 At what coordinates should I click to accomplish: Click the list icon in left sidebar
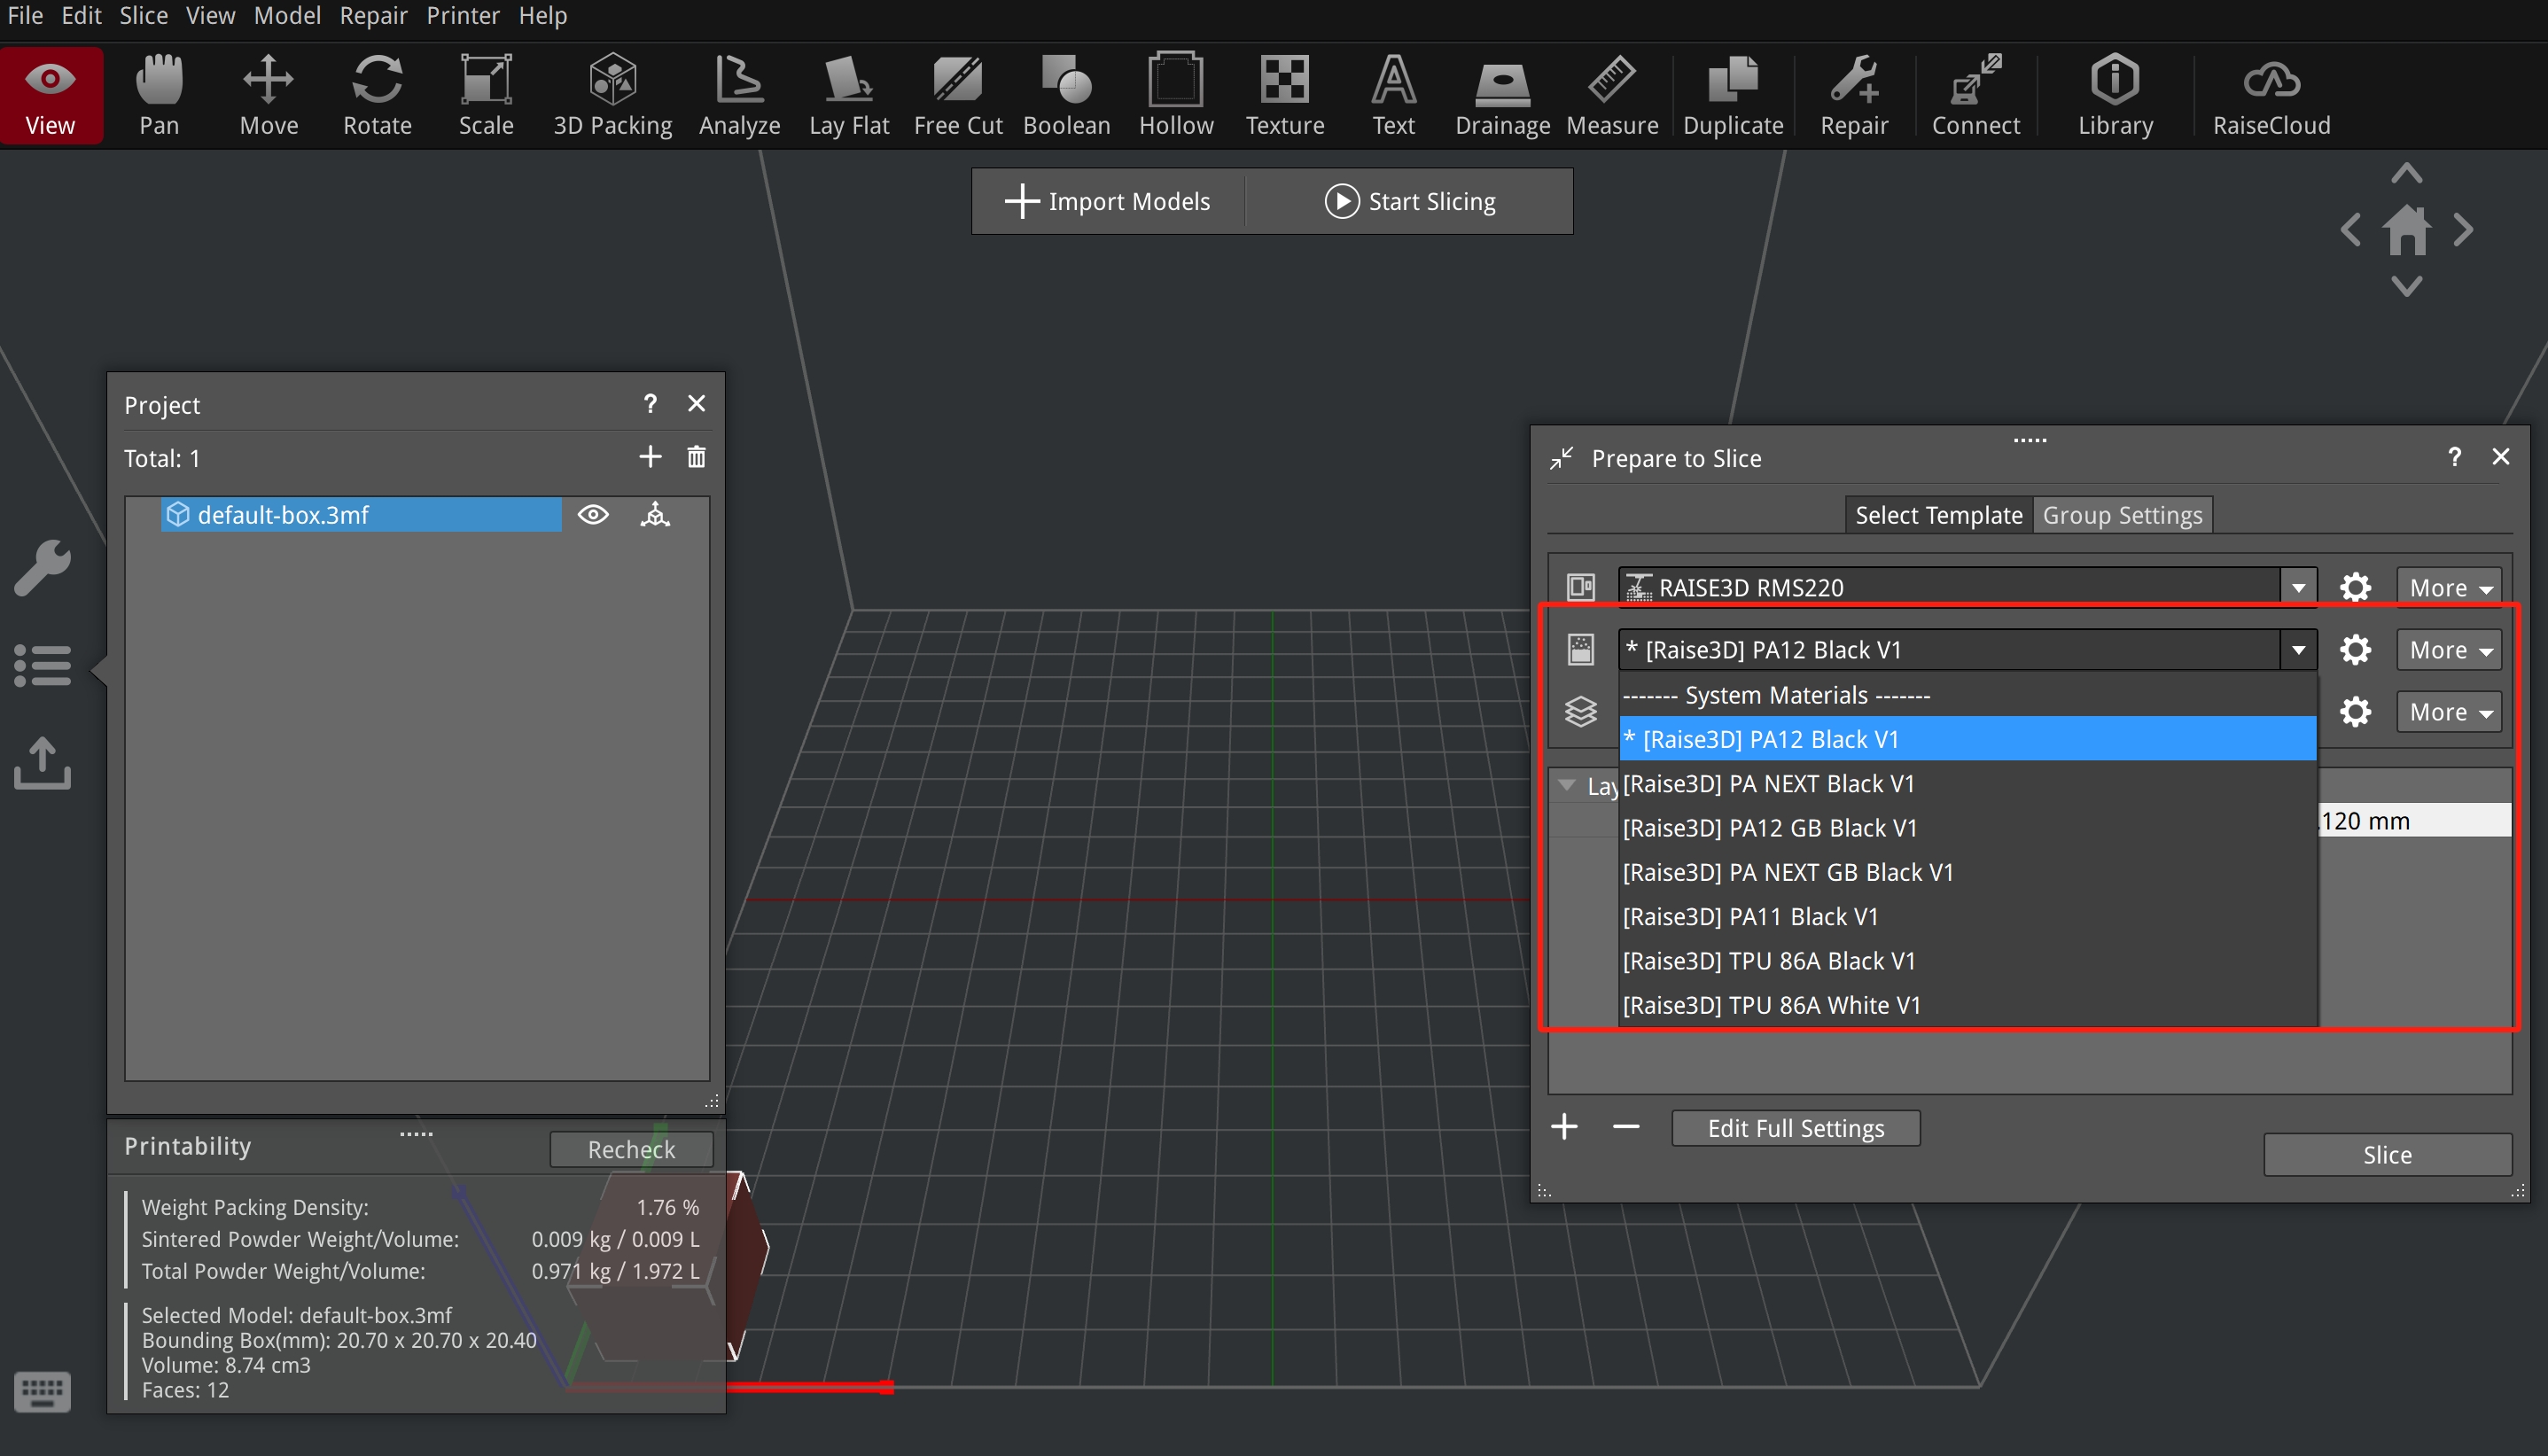tap(42, 666)
